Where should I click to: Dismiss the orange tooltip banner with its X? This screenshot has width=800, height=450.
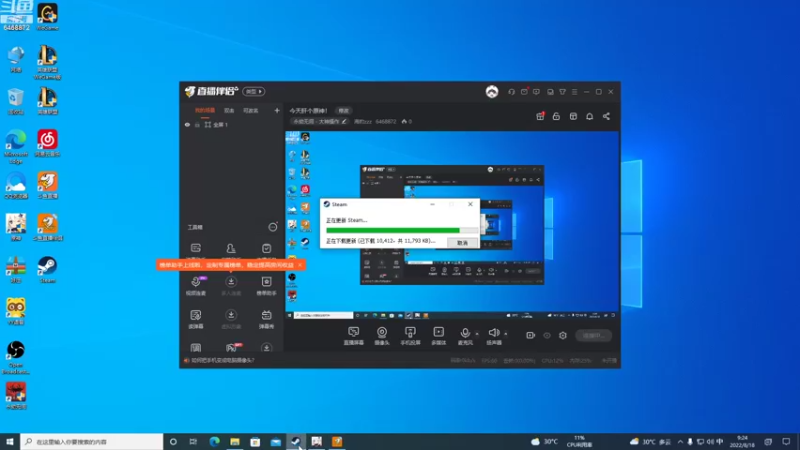tap(300, 265)
